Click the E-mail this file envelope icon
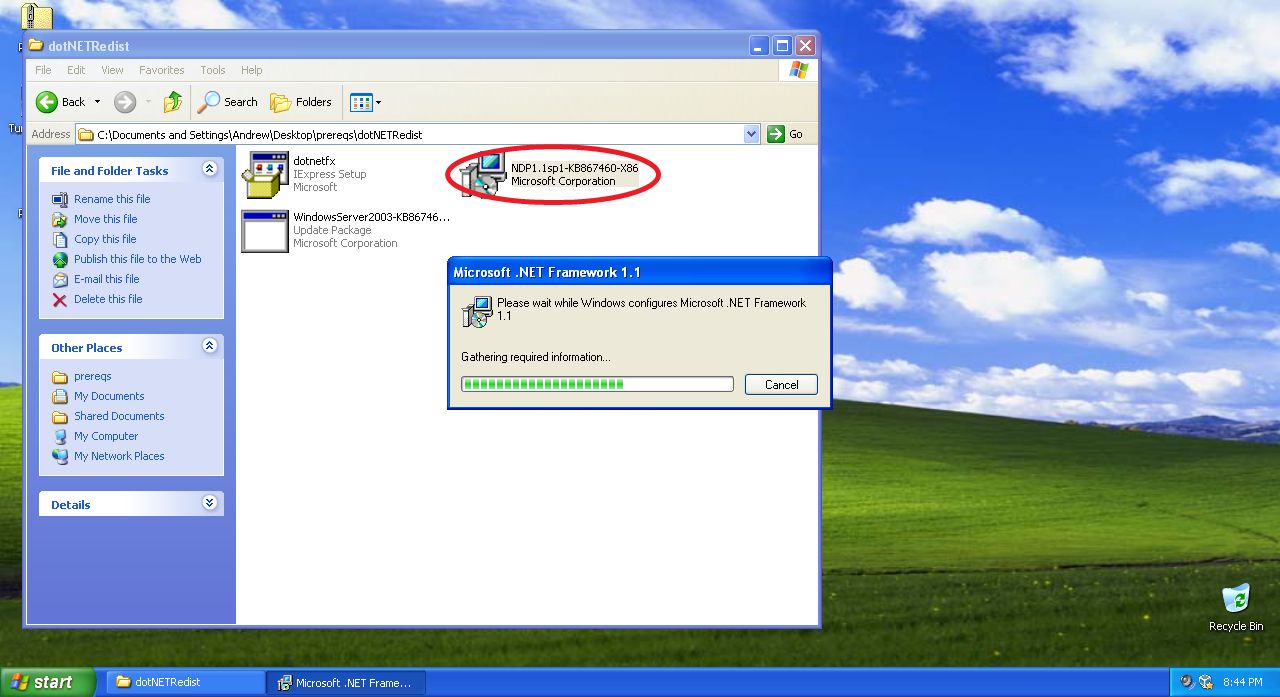The image size is (1280, 697). (x=60, y=279)
